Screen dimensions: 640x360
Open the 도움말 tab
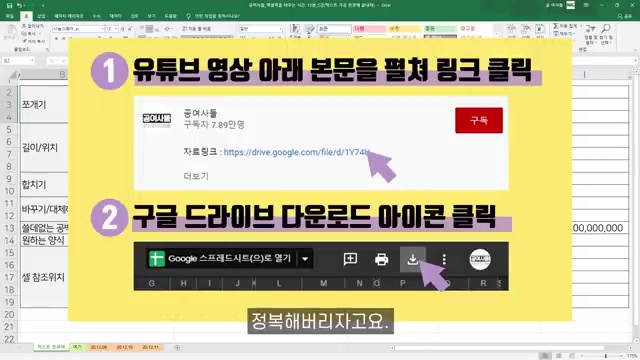(x=171, y=16)
